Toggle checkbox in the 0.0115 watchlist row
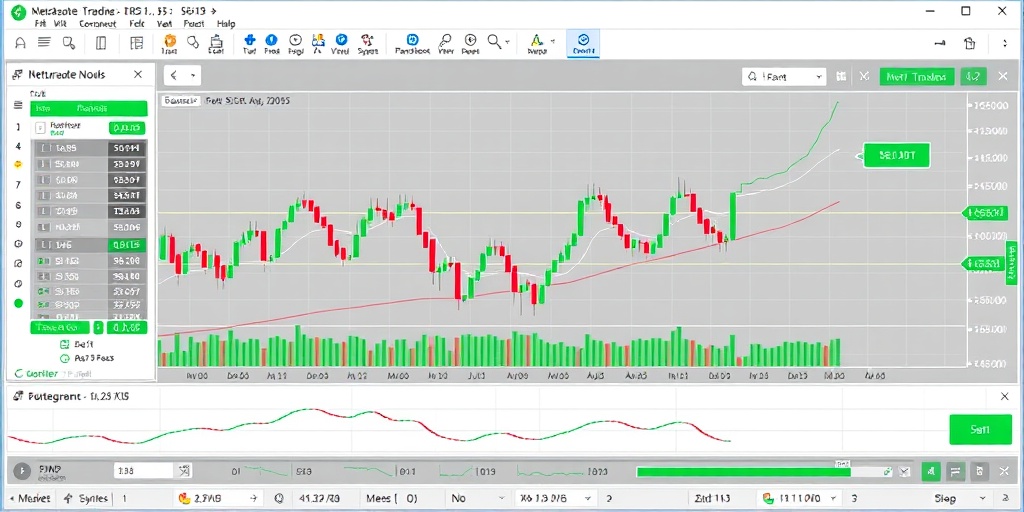This screenshot has width=1024, height=512. (x=42, y=244)
